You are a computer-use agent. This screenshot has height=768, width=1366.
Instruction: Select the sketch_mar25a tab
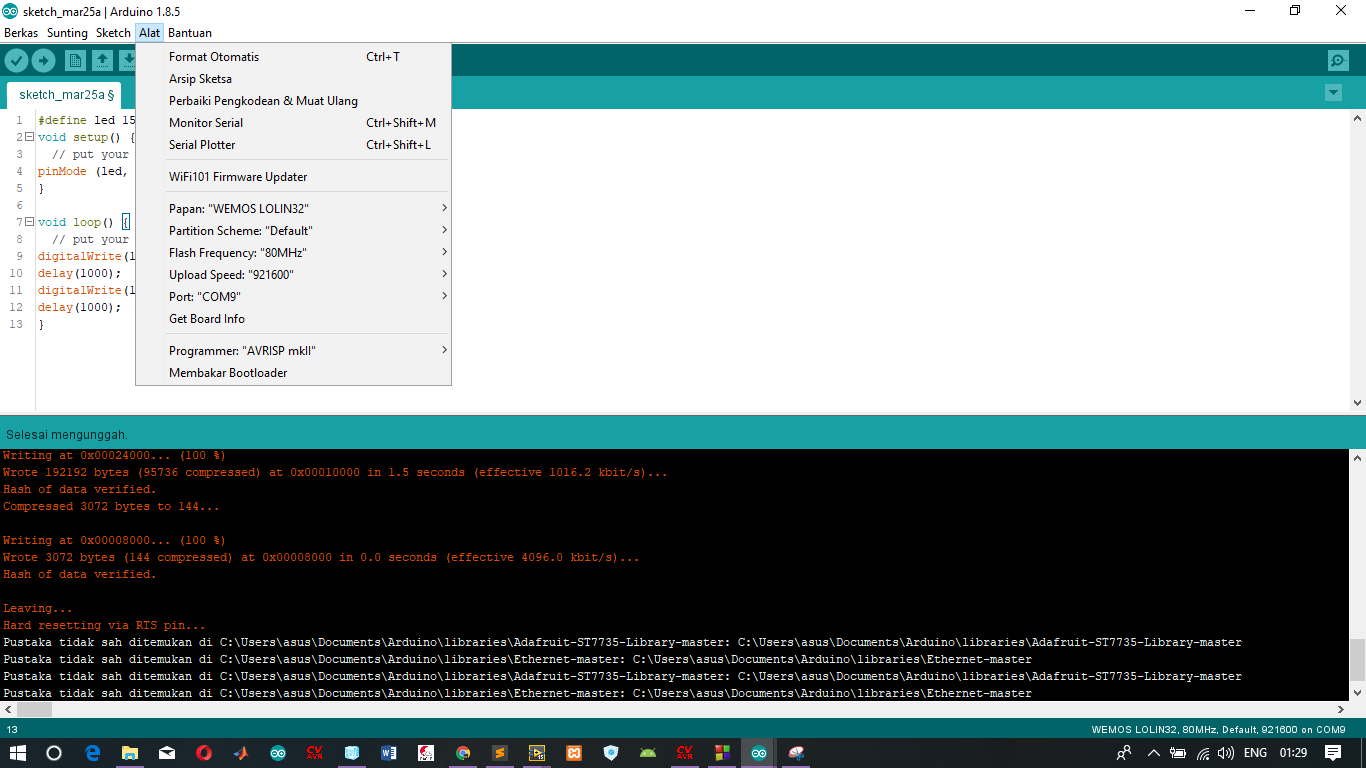[x=66, y=95]
